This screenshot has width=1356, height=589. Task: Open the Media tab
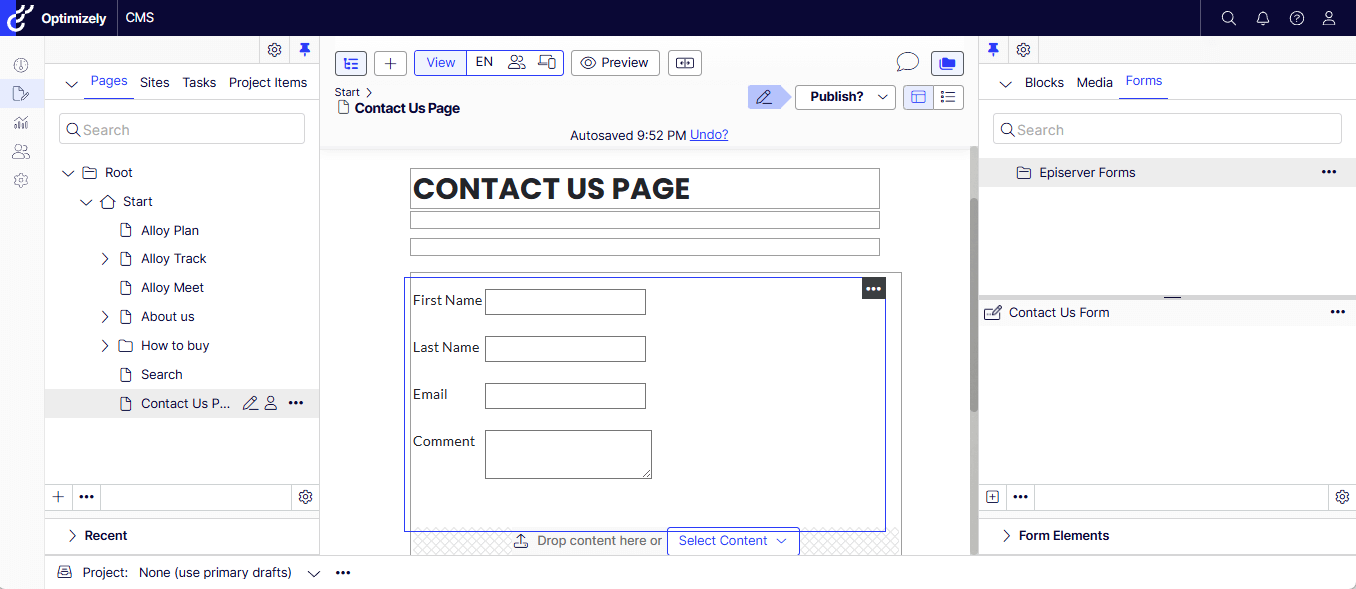1094,82
